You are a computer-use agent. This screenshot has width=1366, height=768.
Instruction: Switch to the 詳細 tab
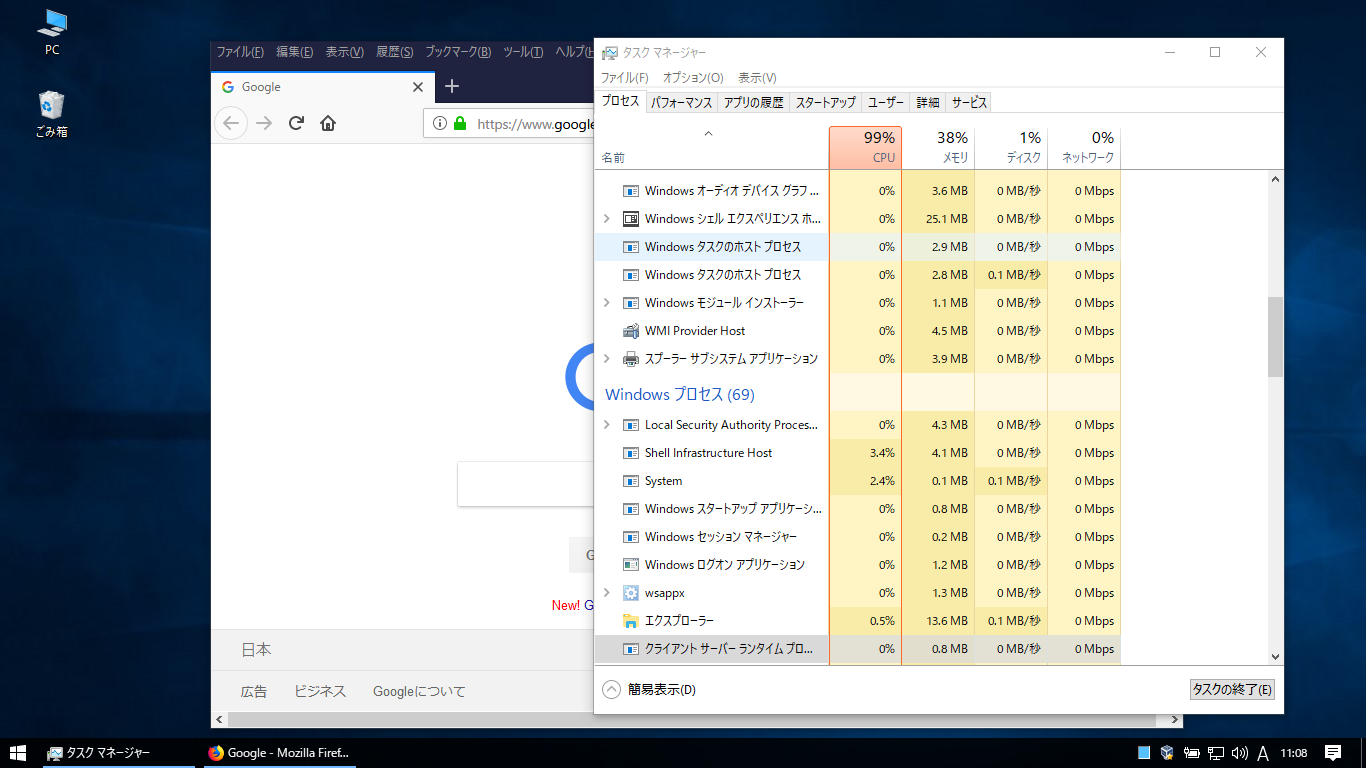pos(928,102)
